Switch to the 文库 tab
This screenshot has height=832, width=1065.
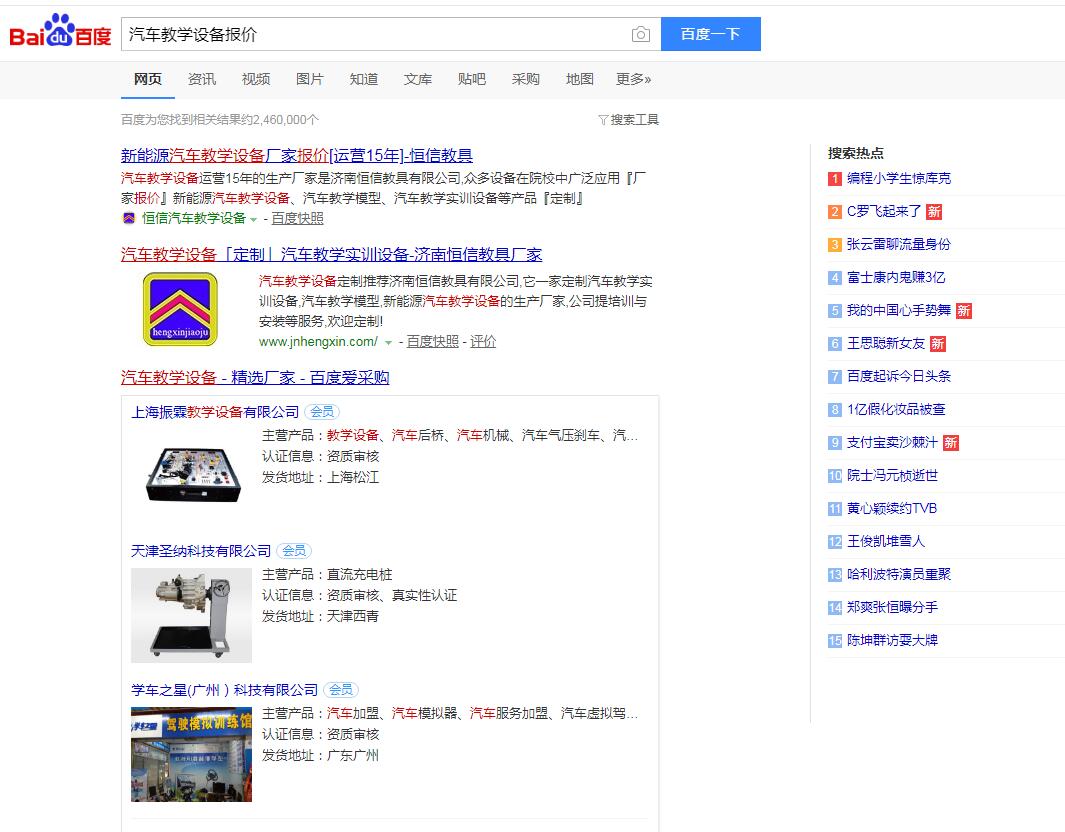[x=418, y=79]
